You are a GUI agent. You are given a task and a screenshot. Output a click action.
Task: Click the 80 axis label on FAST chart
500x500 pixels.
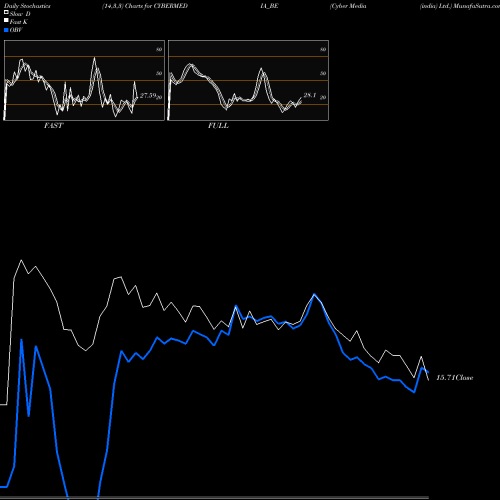[159, 49]
